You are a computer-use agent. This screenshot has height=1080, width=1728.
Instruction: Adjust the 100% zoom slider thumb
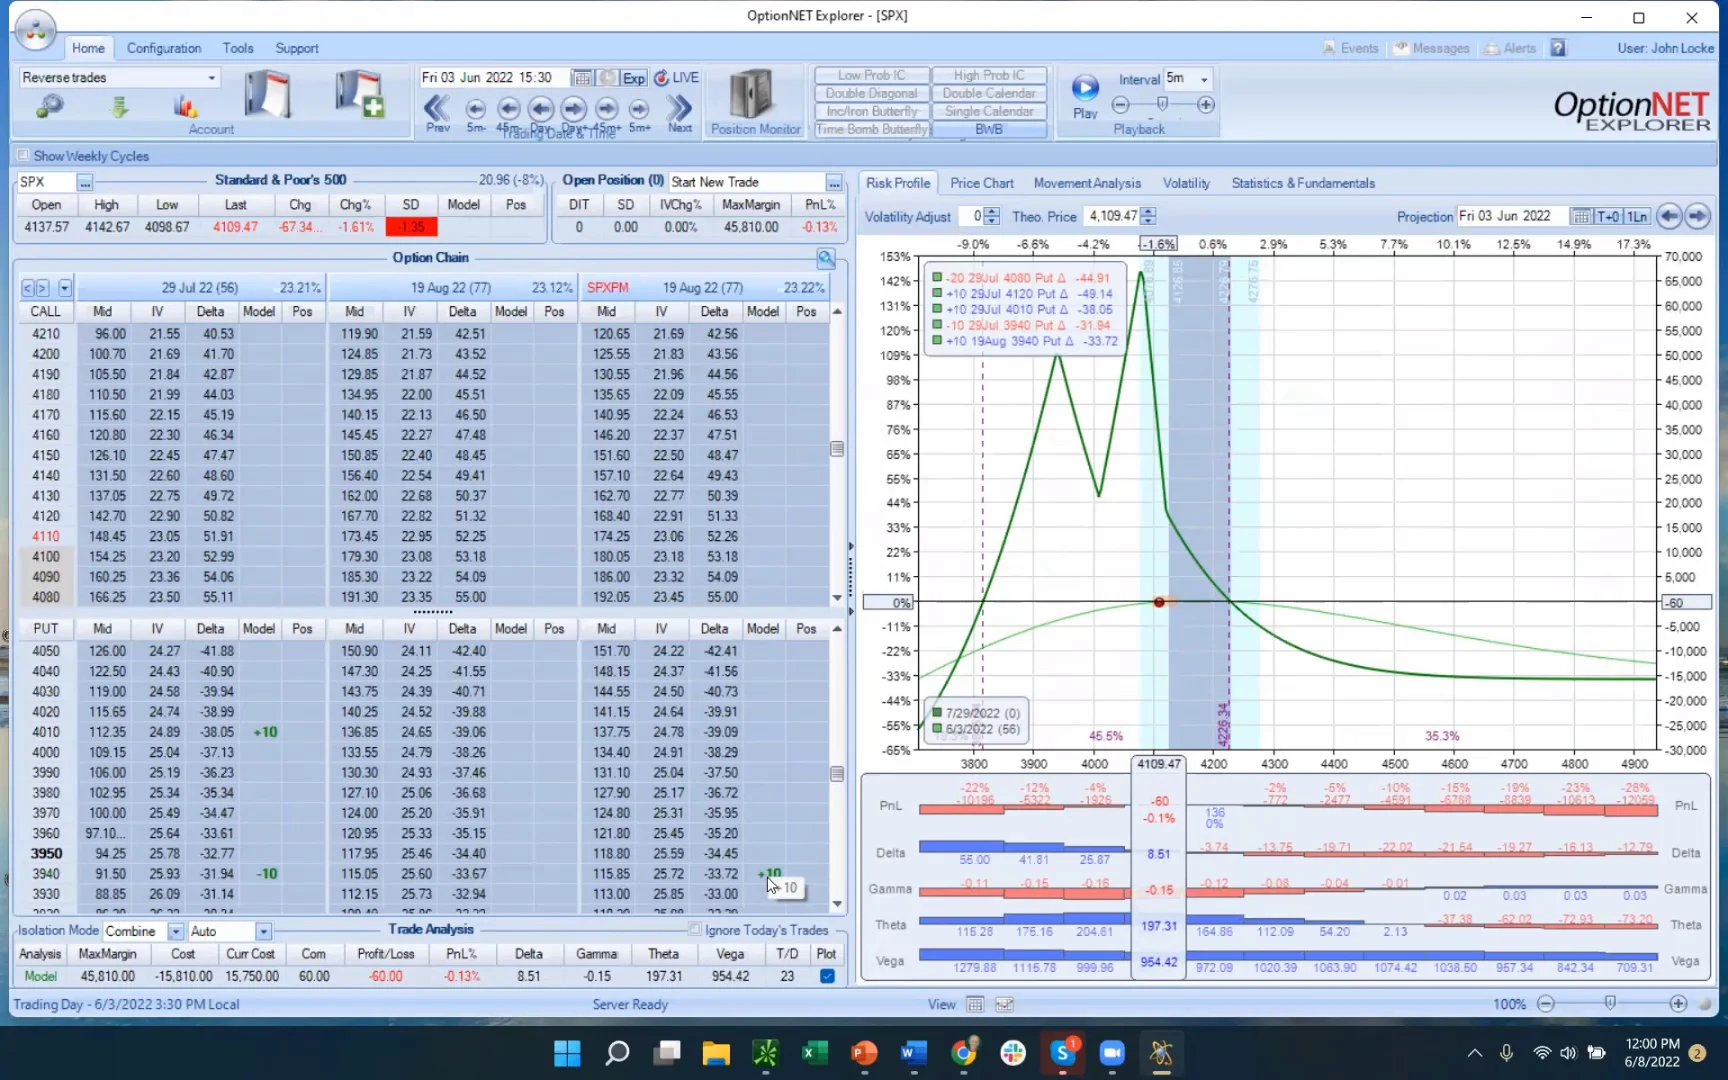coord(1610,1003)
